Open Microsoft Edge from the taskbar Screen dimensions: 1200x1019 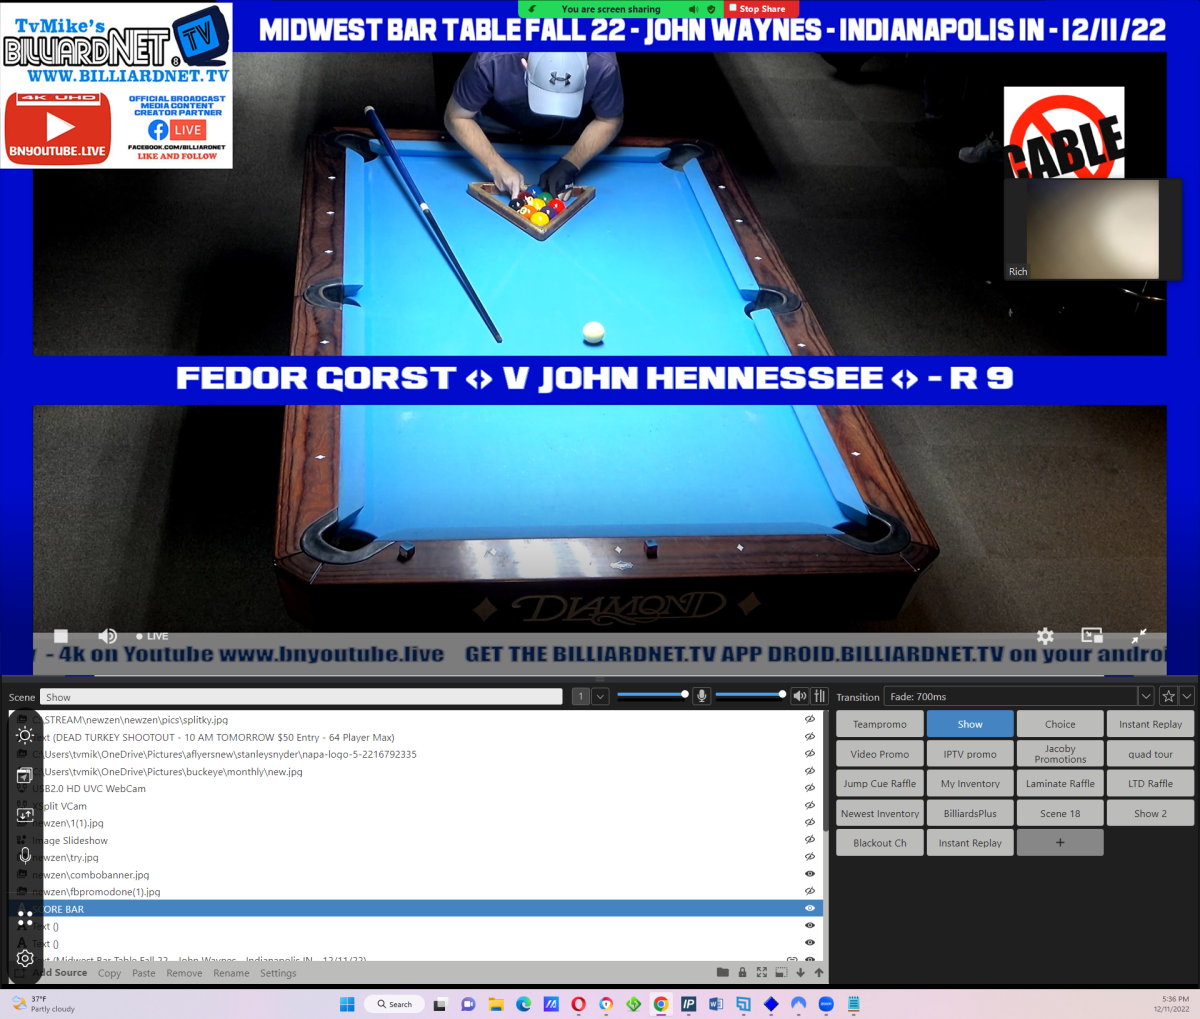coord(523,1004)
